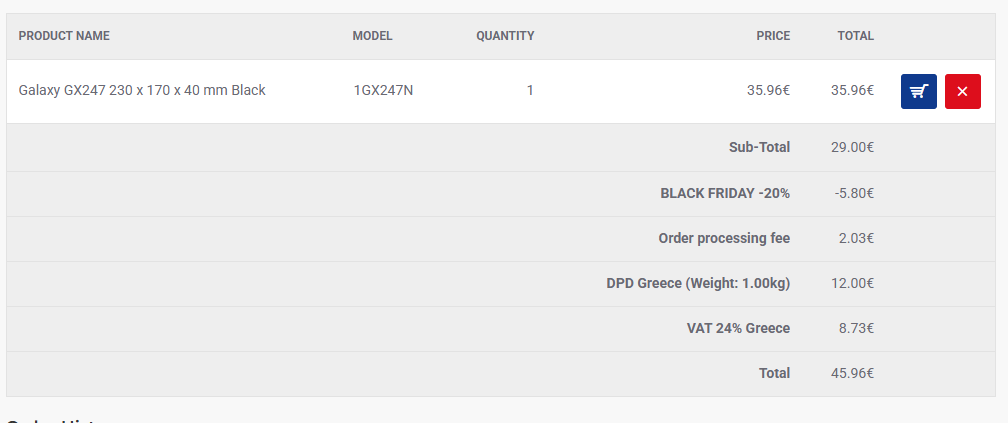Screen dimensions: 1008x423
Task: Click the VAT amount 8.73€
Action: (x=855, y=328)
